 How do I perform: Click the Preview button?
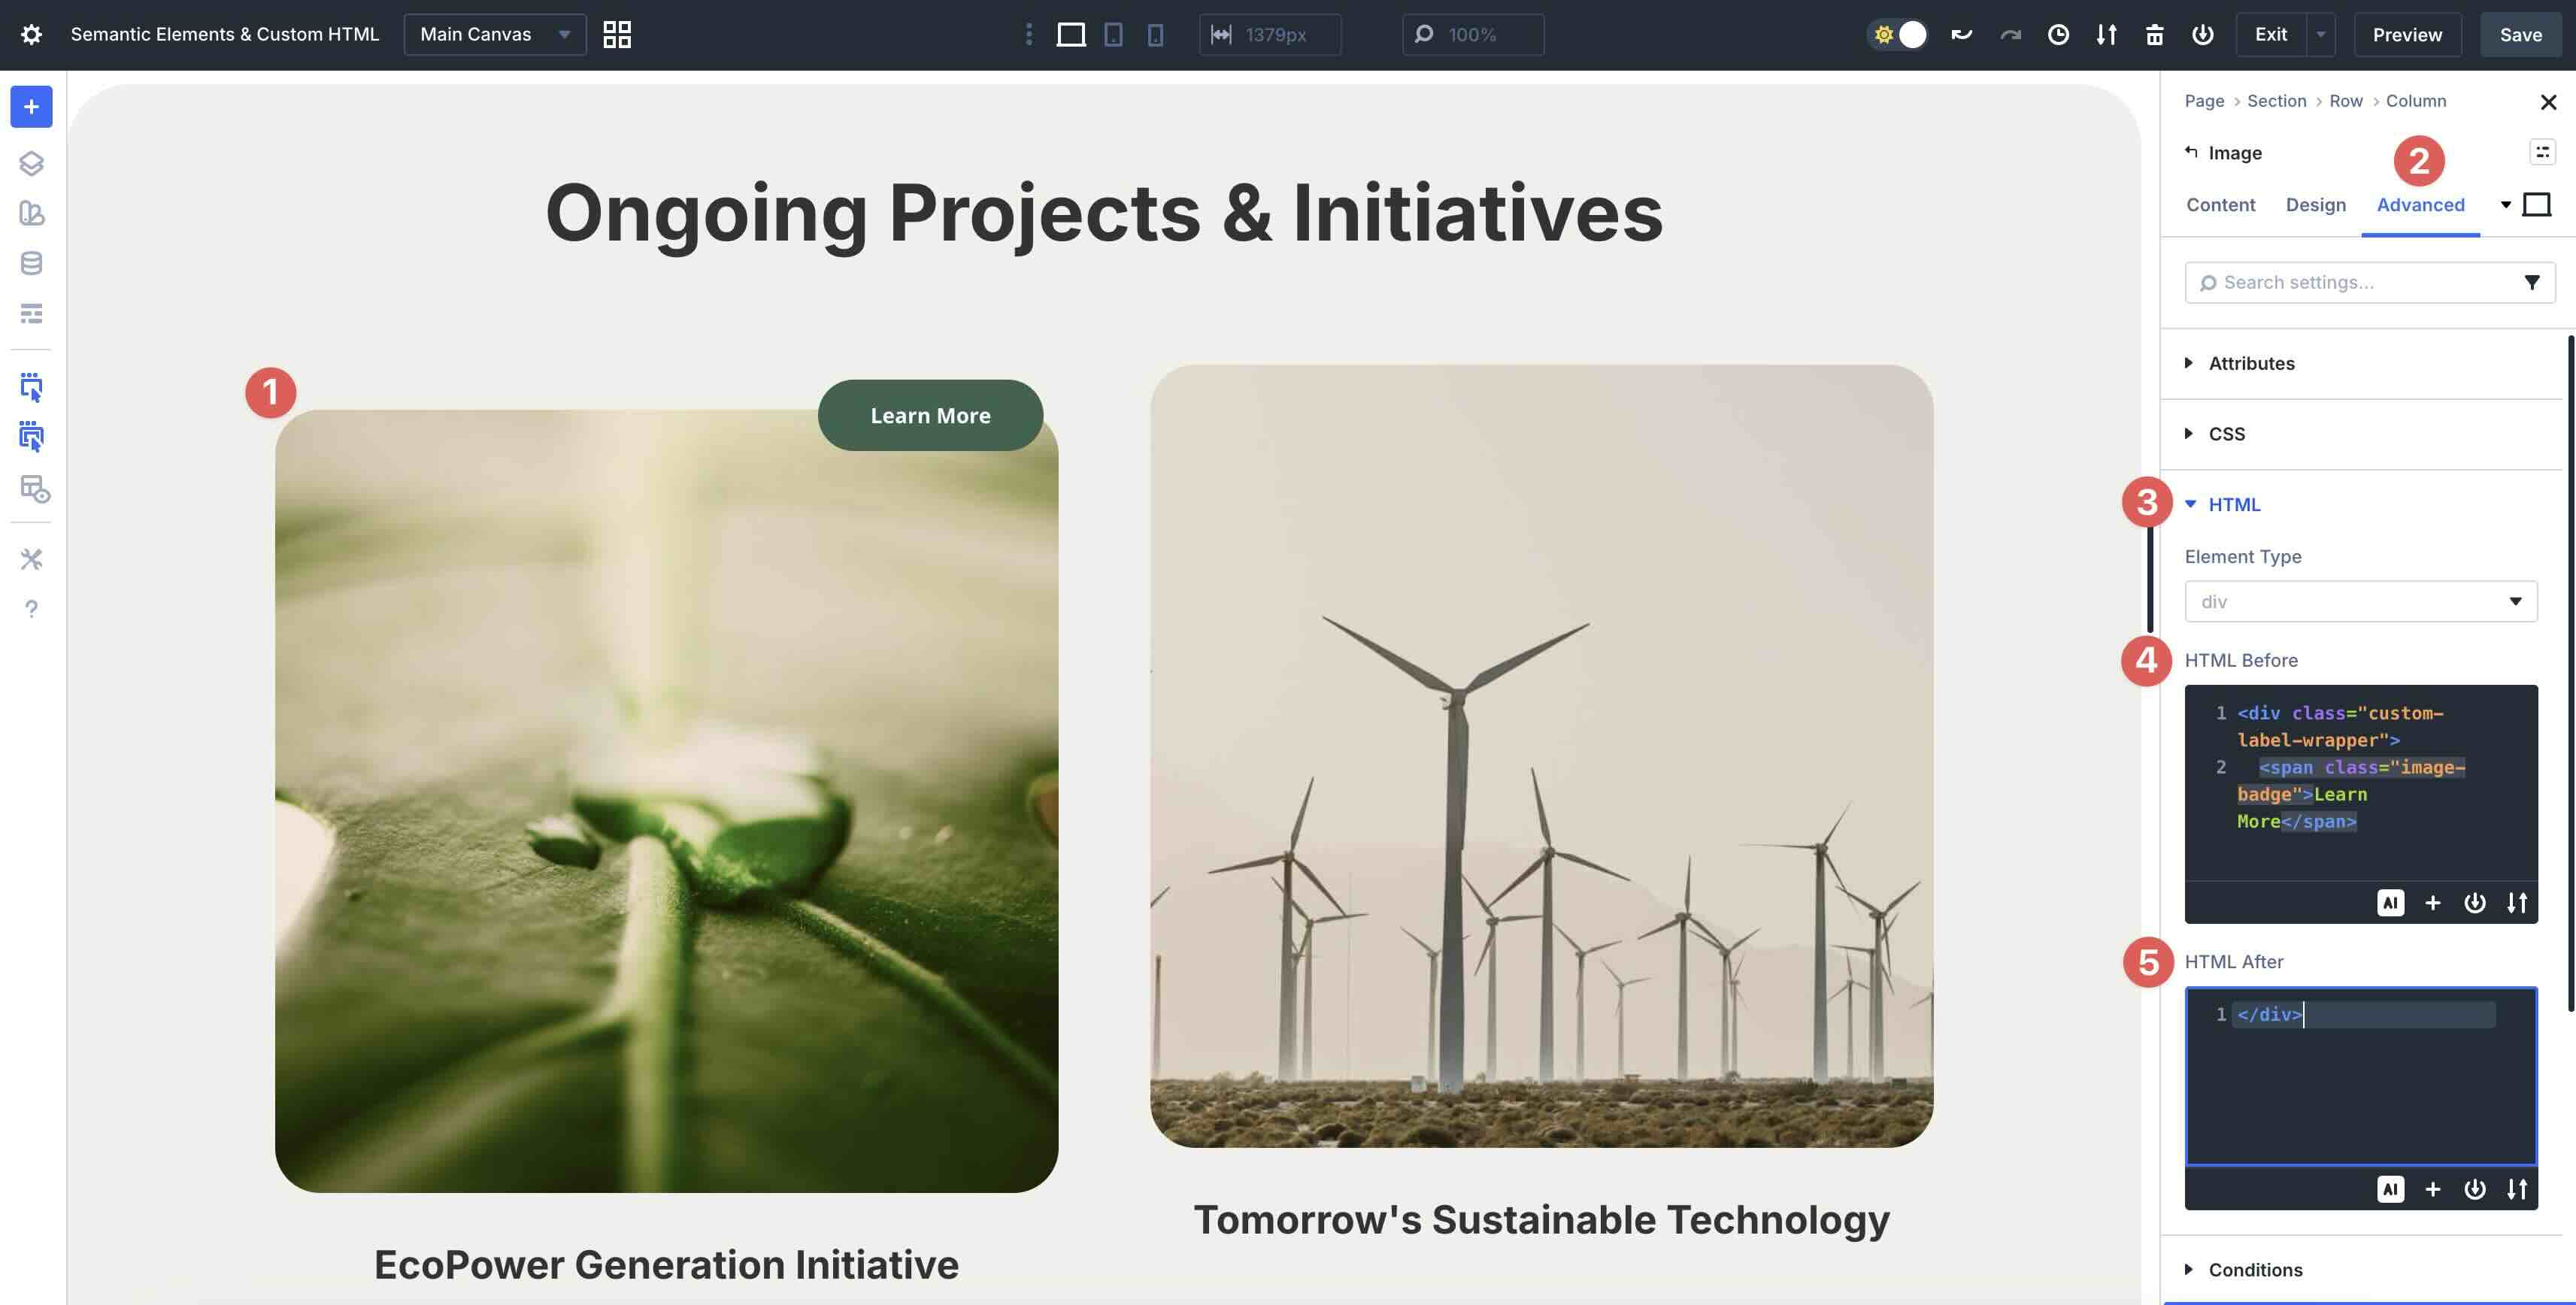(x=2407, y=35)
